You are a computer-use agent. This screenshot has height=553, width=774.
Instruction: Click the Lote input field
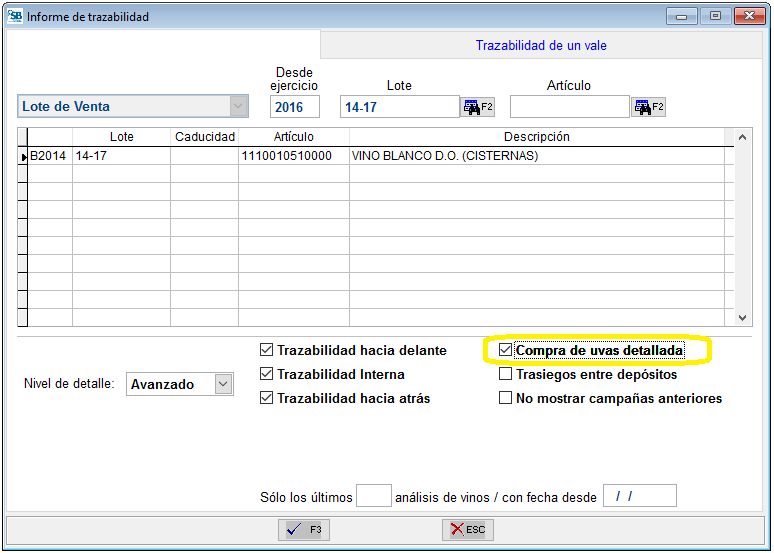399,107
